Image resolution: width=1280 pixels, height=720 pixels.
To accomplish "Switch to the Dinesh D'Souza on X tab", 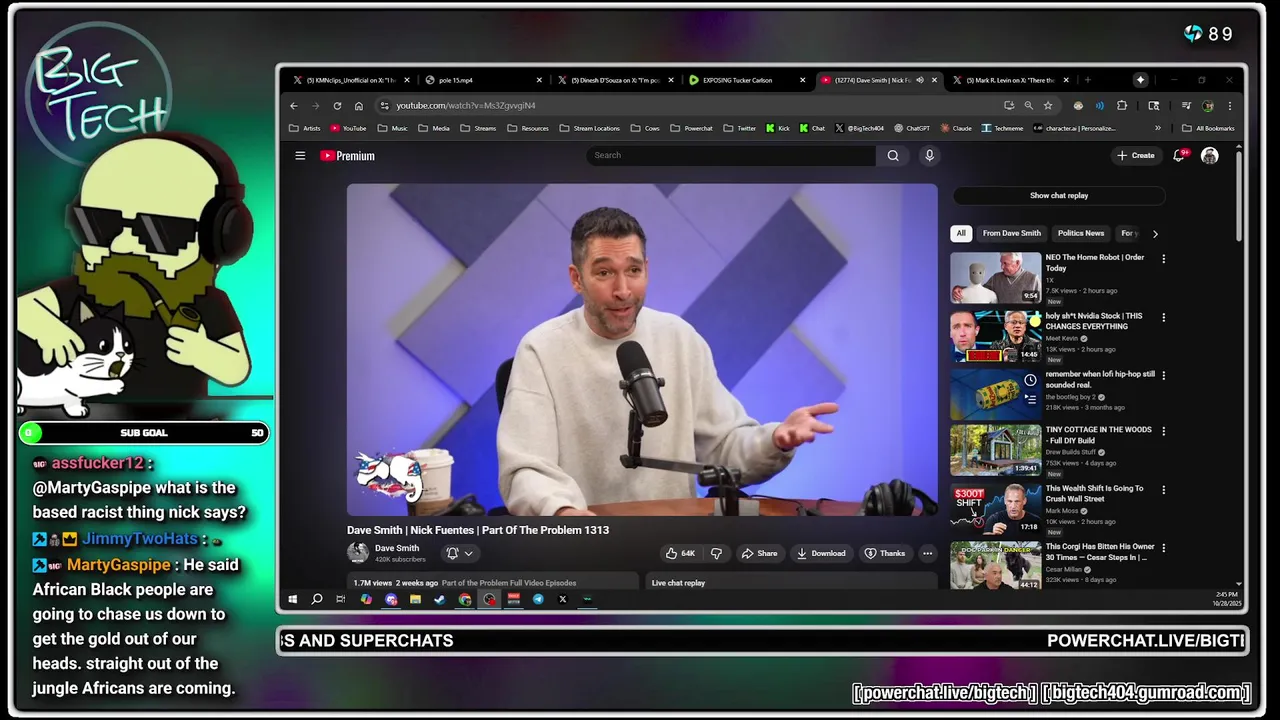I will coord(614,80).
